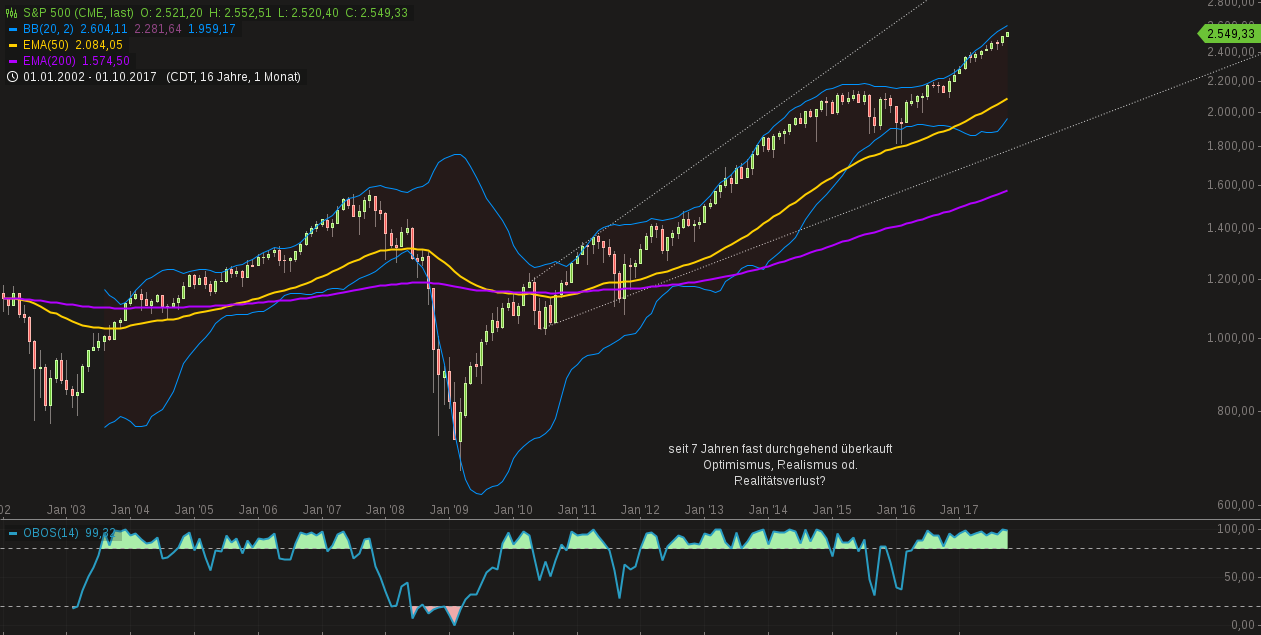Click the green 2.549,33 current price tag
This screenshot has width=1261, height=635.
pos(1228,33)
